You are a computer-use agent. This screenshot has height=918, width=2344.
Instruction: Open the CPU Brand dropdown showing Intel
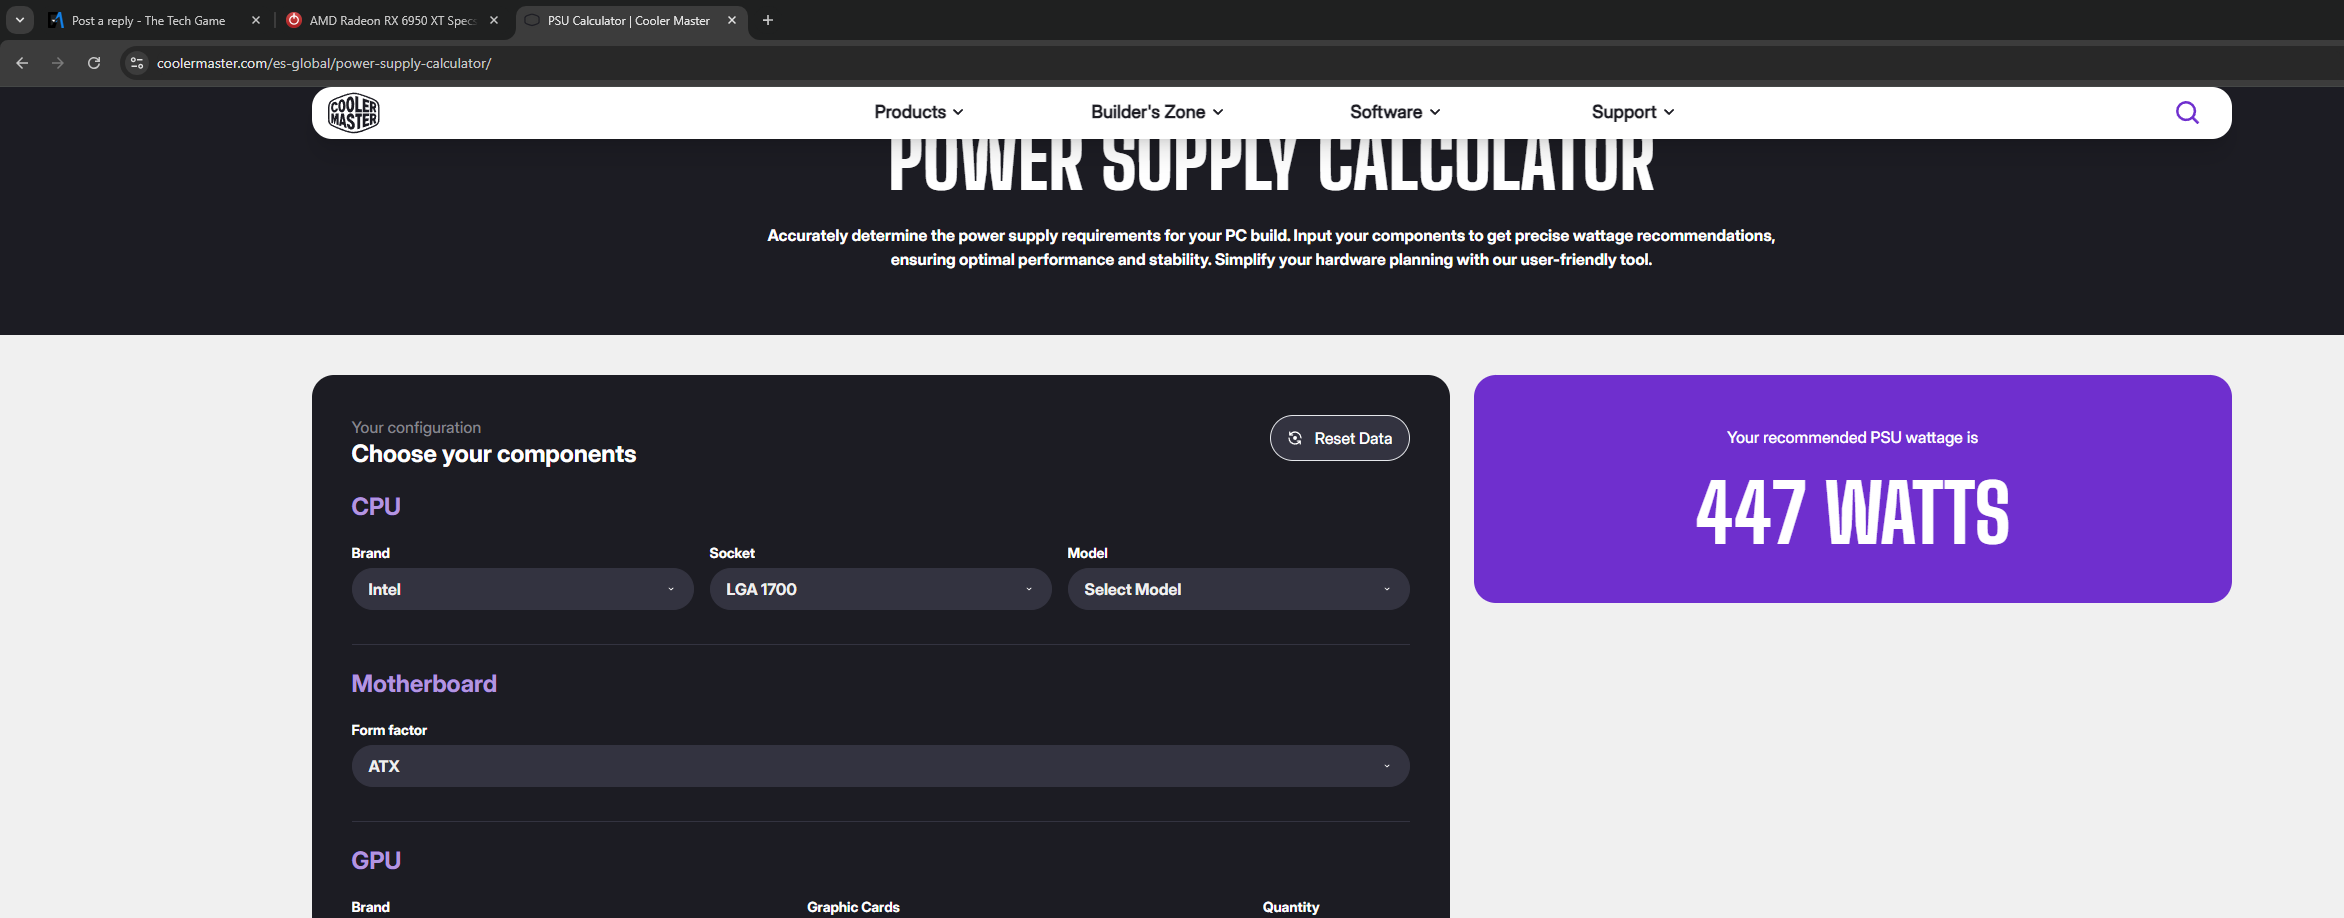point(522,589)
